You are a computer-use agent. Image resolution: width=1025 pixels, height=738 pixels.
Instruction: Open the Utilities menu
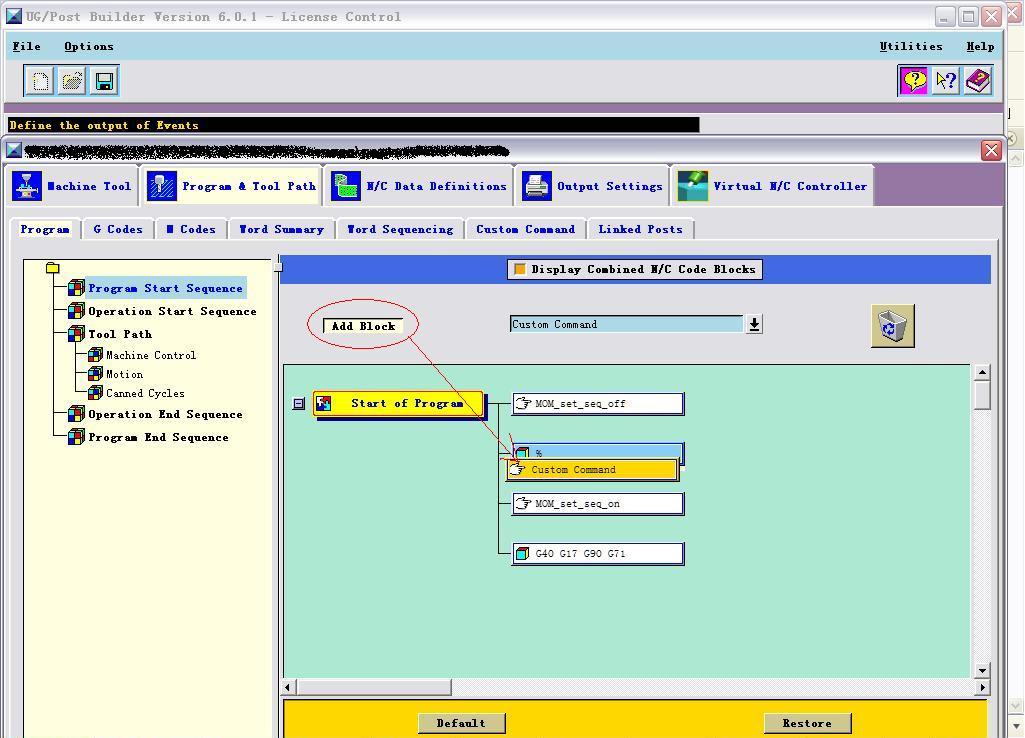tap(911, 46)
